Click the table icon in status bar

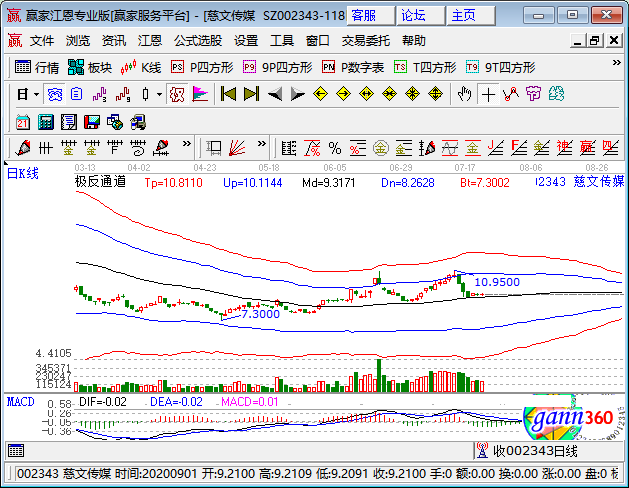(x=16, y=451)
